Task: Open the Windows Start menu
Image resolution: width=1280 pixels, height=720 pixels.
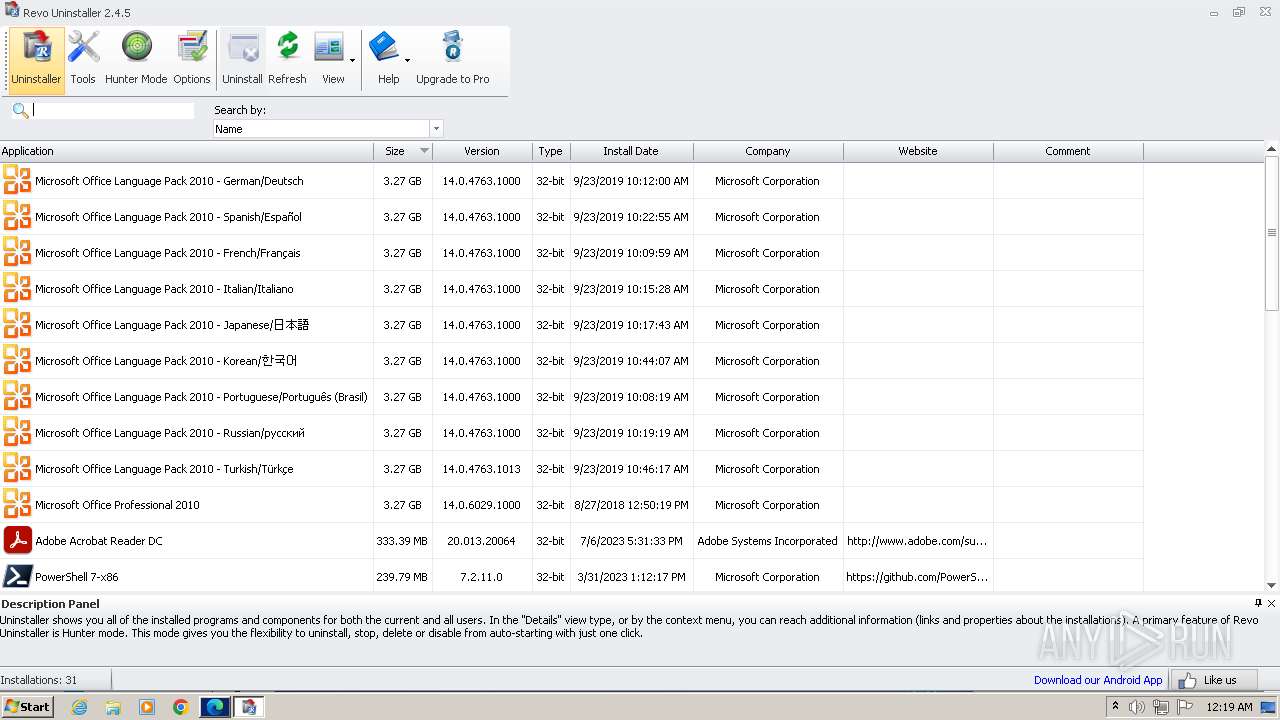Action: point(27,706)
